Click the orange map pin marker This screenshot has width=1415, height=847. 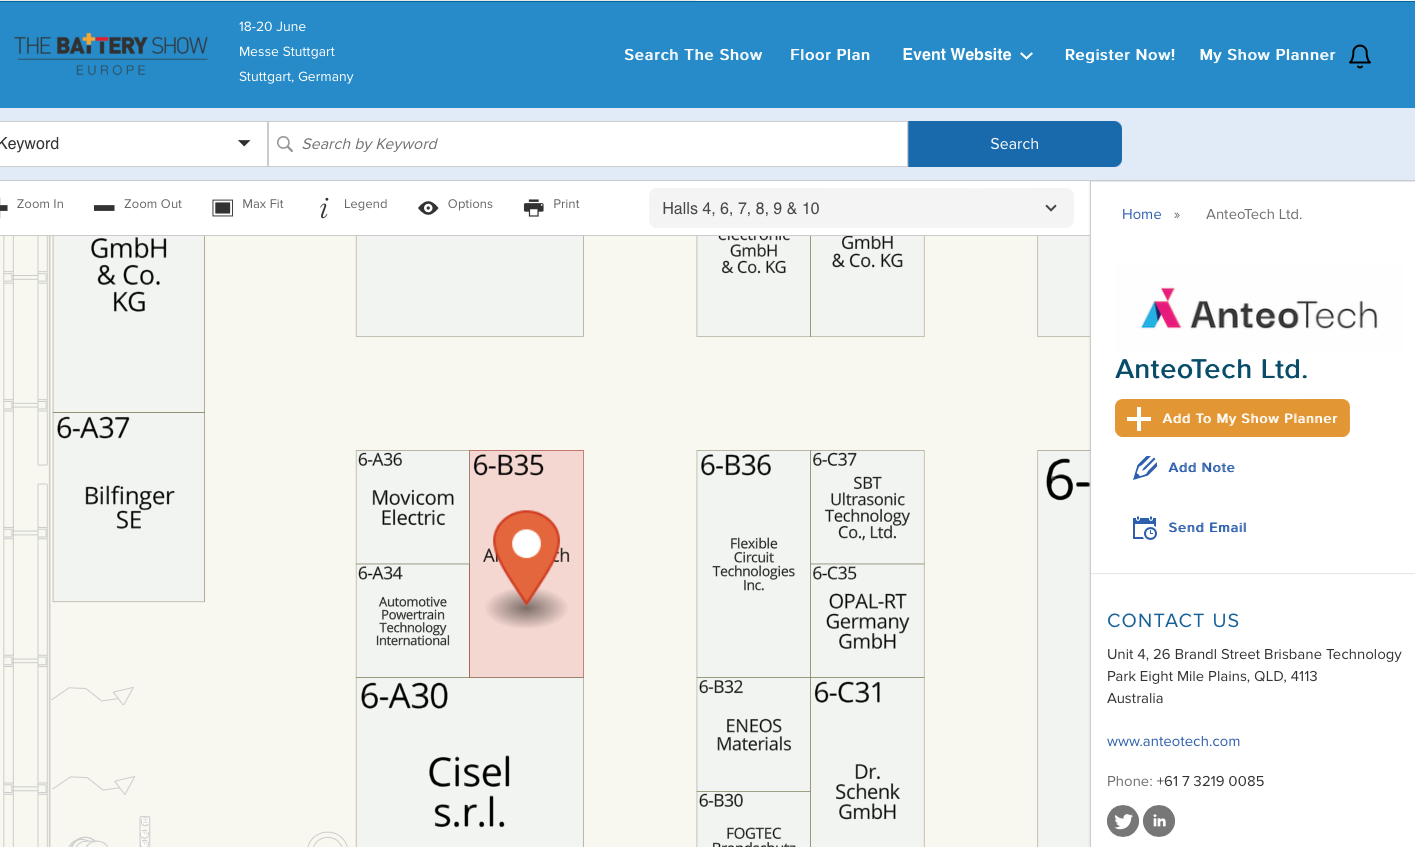click(x=526, y=556)
